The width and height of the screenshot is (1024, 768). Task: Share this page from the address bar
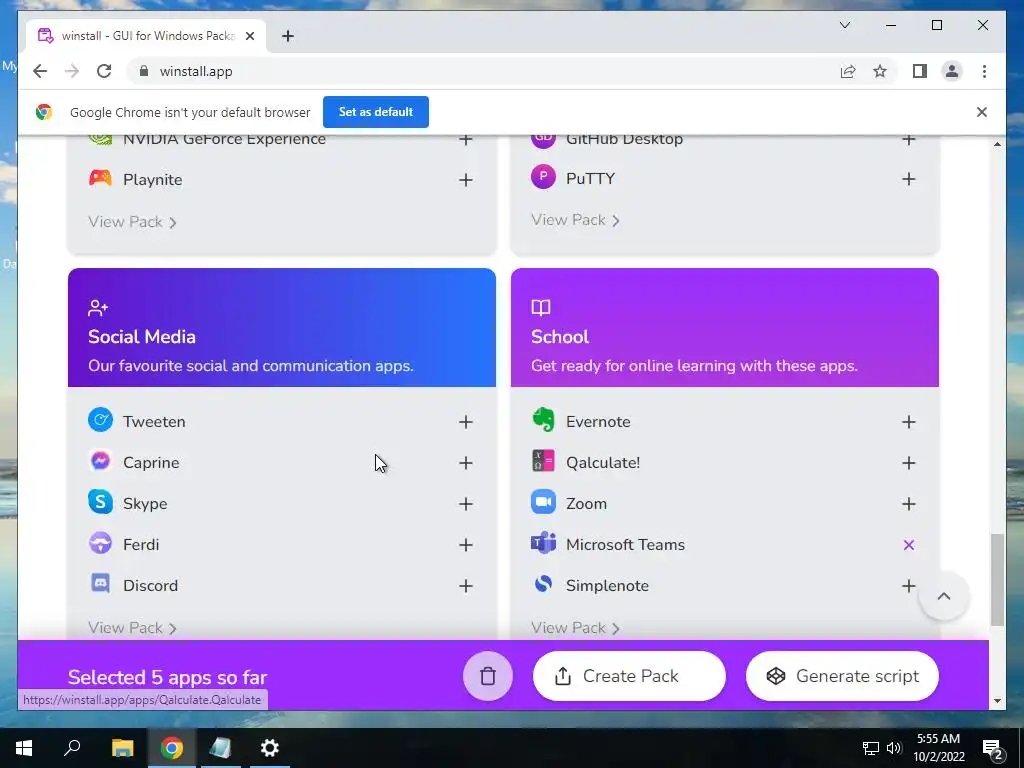(x=848, y=71)
